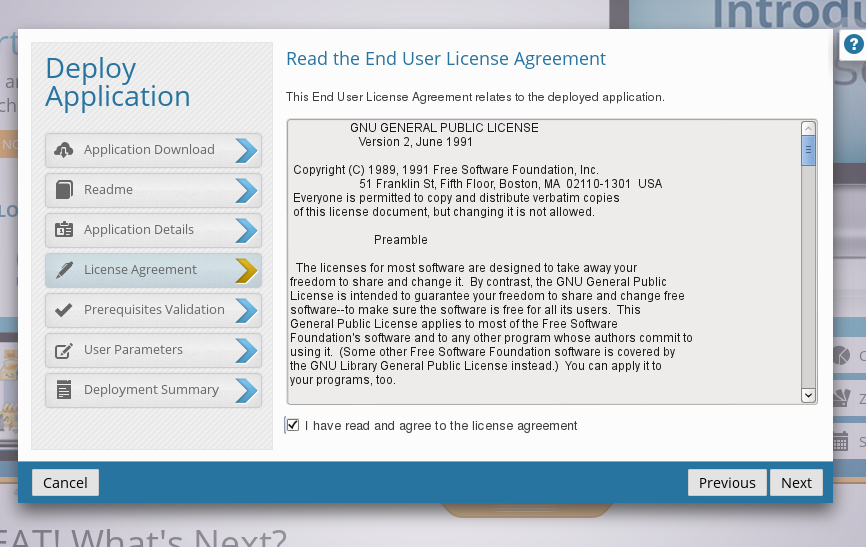Click the License Agreement pen icon
The width and height of the screenshot is (866, 547).
(64, 270)
